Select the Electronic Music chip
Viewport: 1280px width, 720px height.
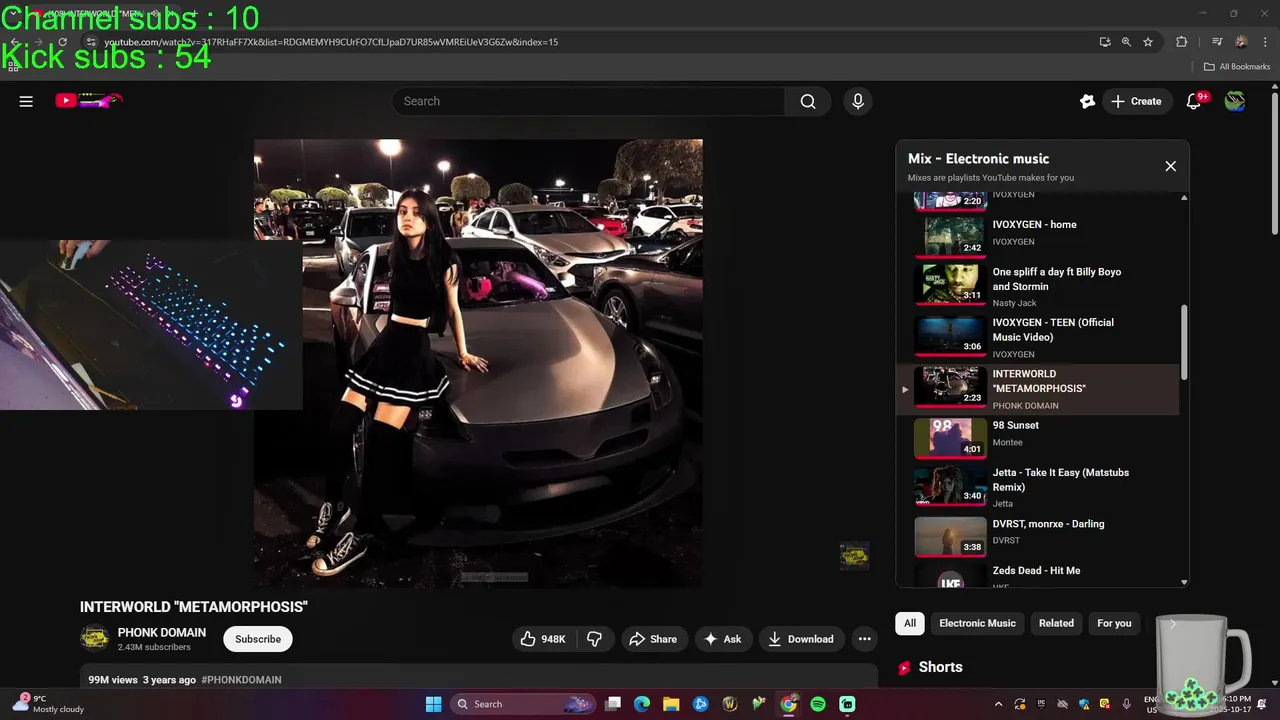pos(977,623)
